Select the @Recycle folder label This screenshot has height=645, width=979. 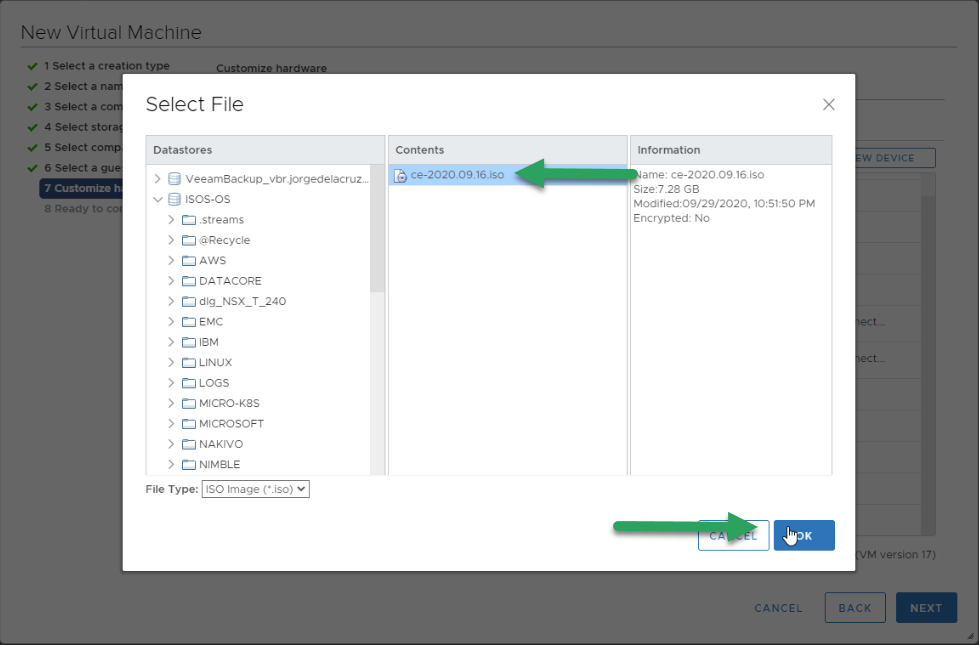[224, 240]
